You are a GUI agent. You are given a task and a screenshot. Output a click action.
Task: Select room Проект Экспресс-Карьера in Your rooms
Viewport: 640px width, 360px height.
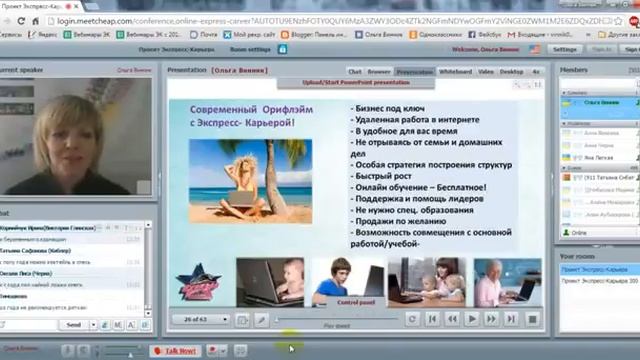tap(600, 269)
